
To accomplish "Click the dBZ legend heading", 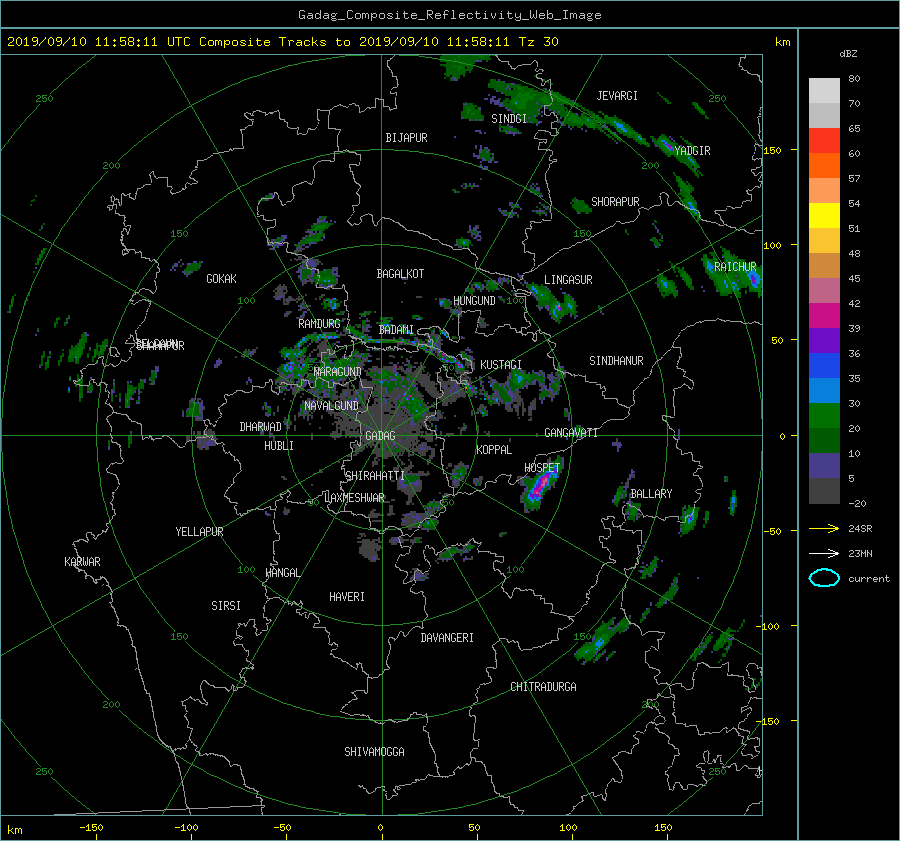I will pos(848,54).
